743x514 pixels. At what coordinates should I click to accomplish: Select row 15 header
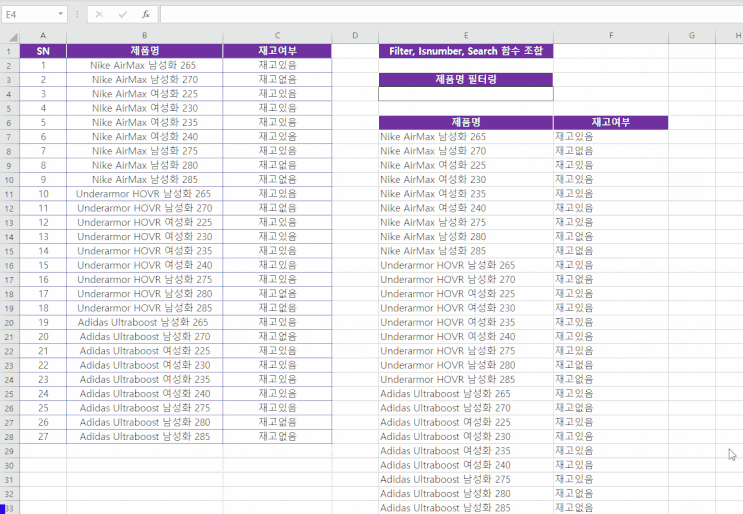[9, 252]
